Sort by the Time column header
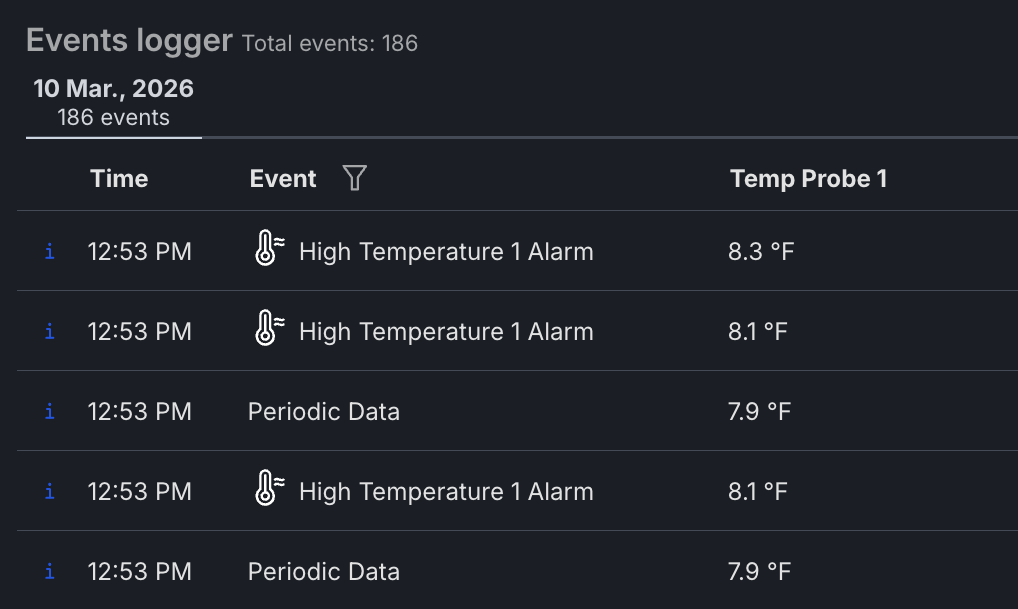The image size is (1018, 609). coord(119,178)
